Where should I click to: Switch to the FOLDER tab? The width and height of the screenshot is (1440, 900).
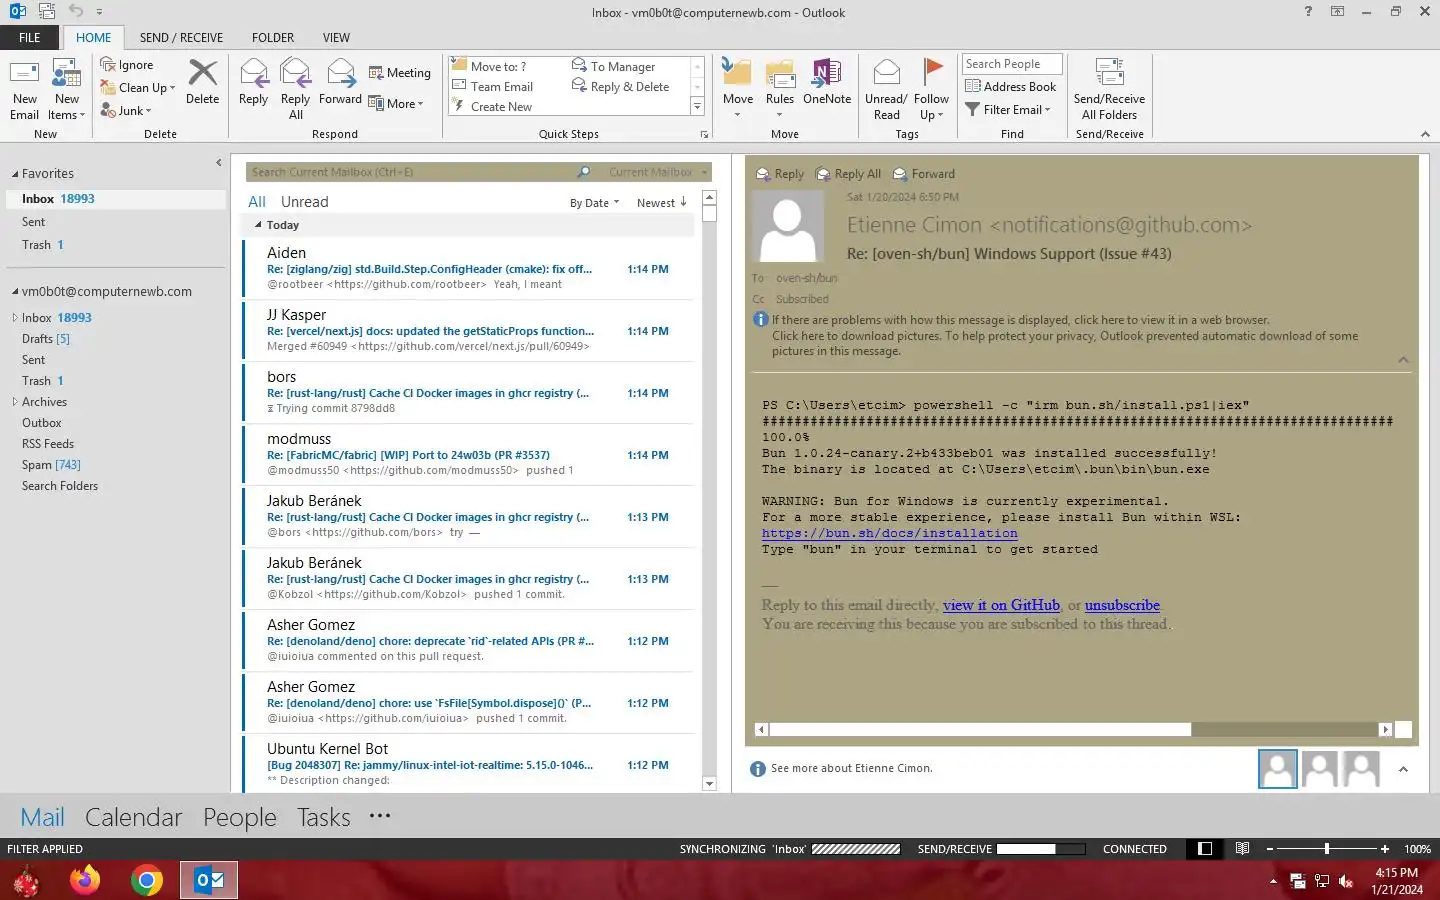pos(273,38)
